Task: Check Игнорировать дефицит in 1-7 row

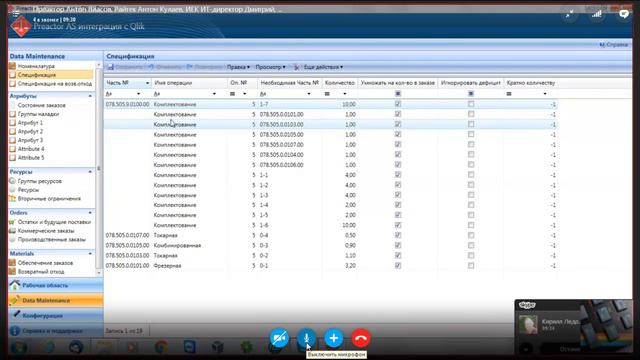Action: [471, 104]
